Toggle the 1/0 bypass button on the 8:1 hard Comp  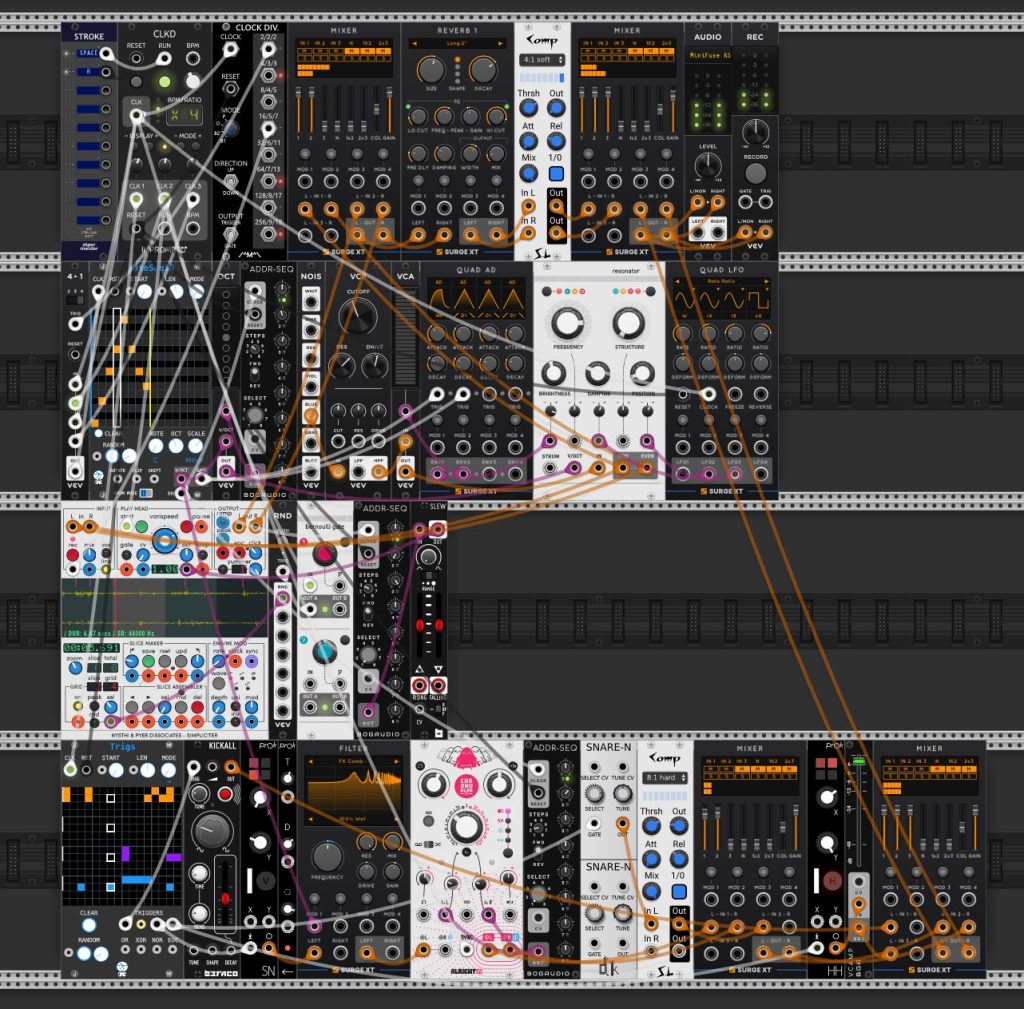(x=679, y=891)
